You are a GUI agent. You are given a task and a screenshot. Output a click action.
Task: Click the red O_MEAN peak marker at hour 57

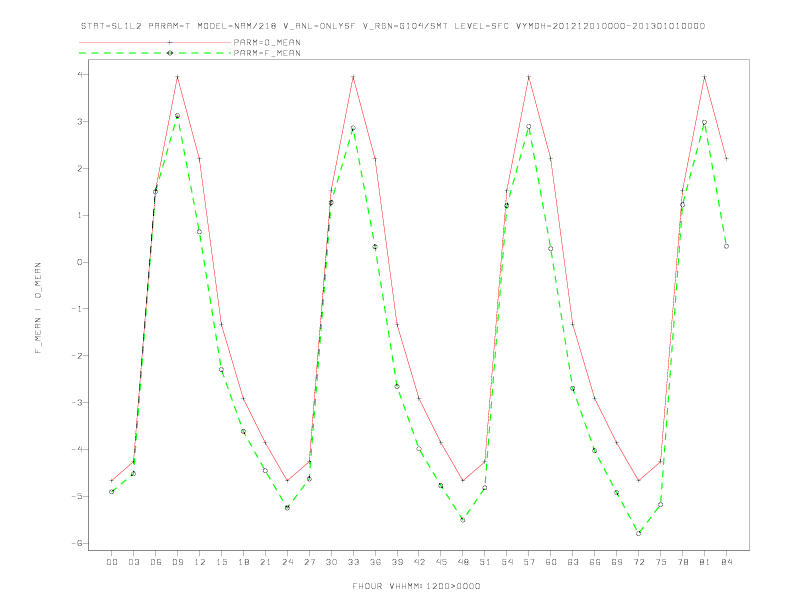529,77
